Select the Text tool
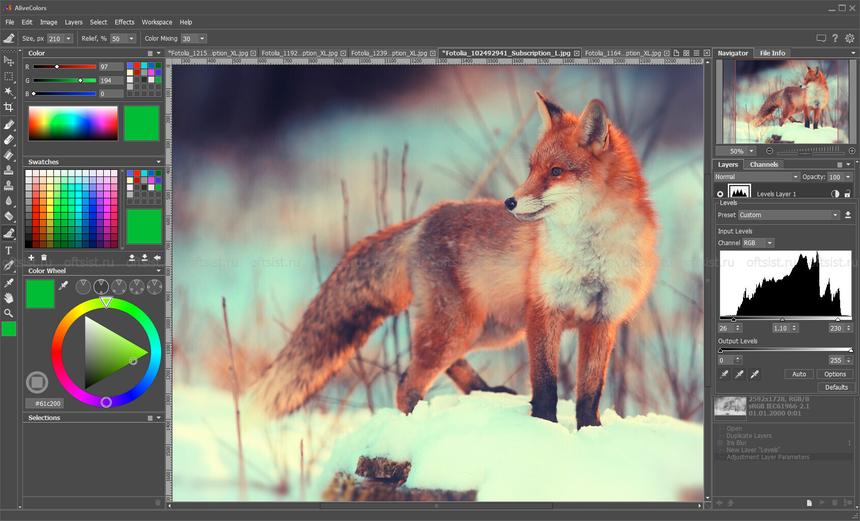 9,251
